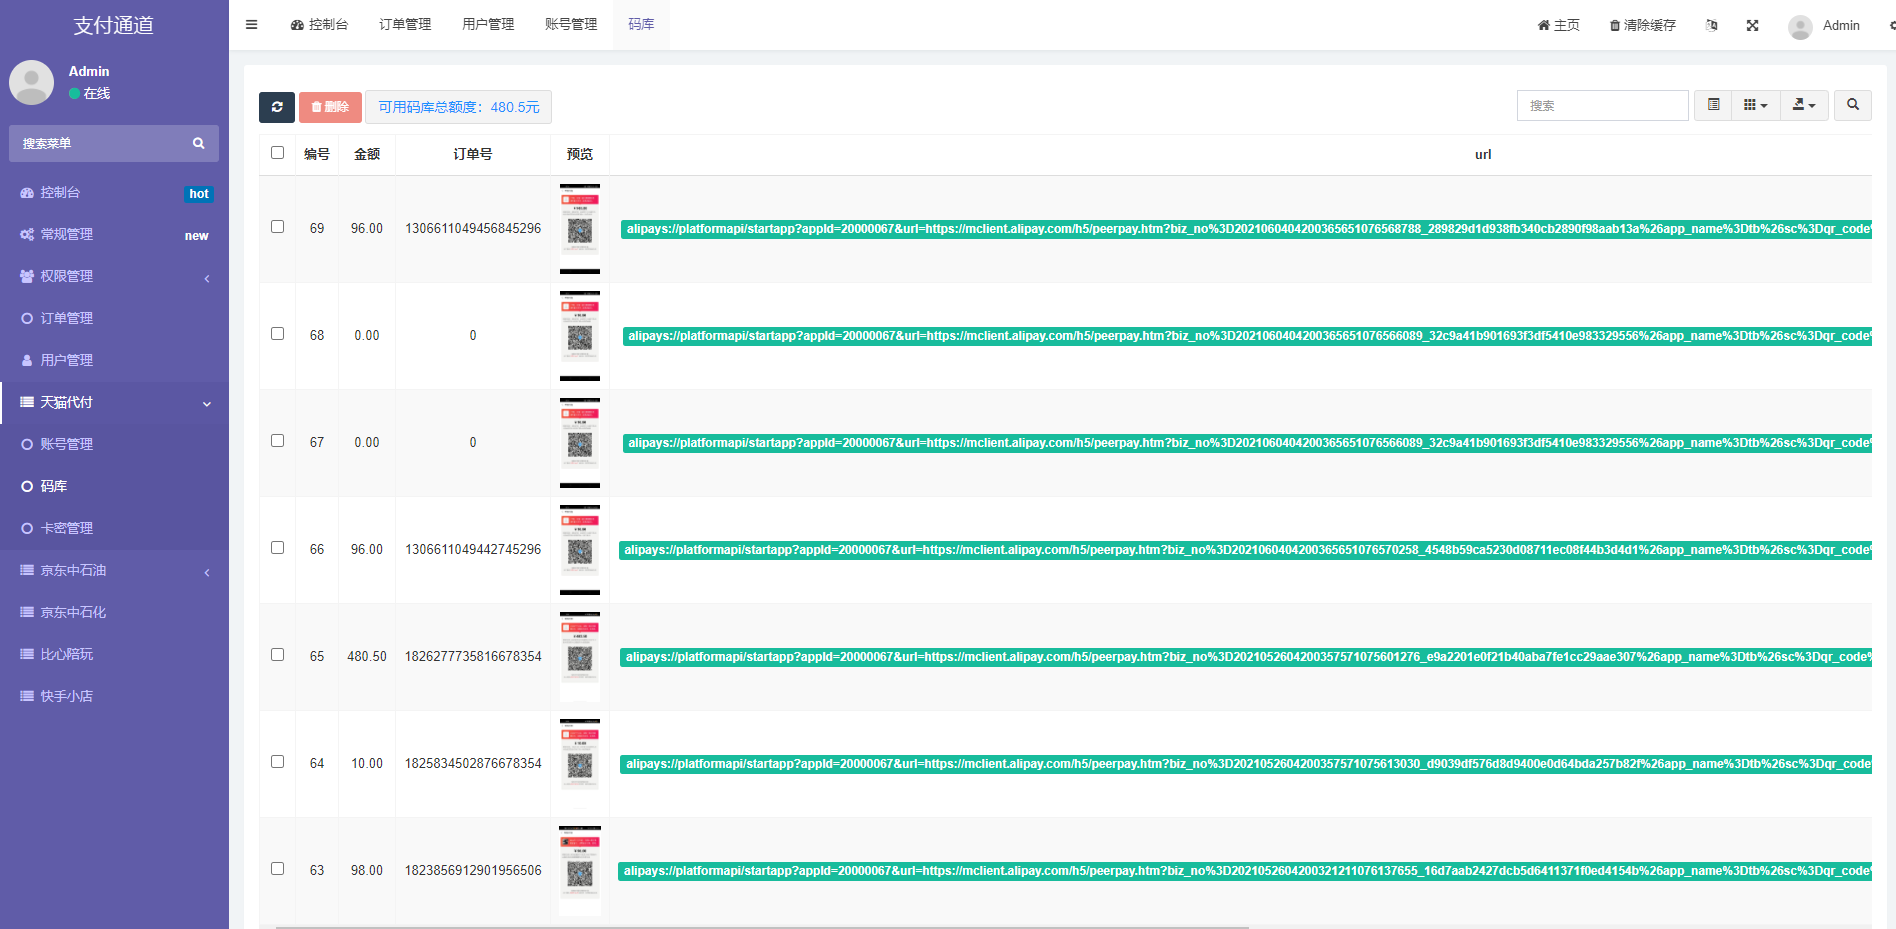Tick the checkbox for row 69

(277, 227)
